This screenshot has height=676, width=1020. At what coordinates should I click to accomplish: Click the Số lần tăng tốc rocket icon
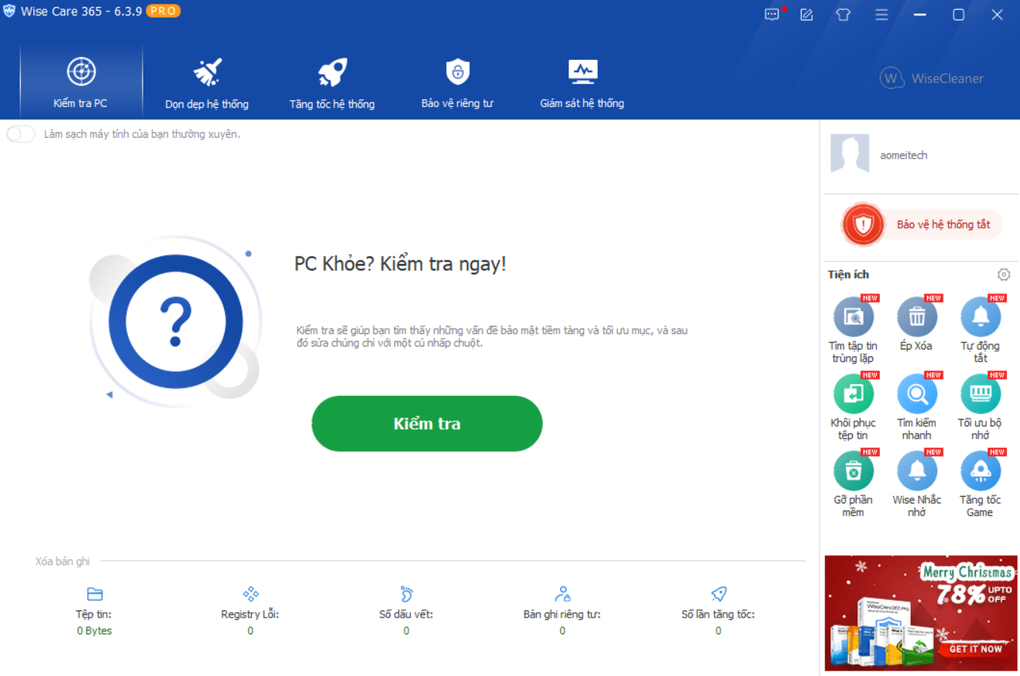(719, 593)
